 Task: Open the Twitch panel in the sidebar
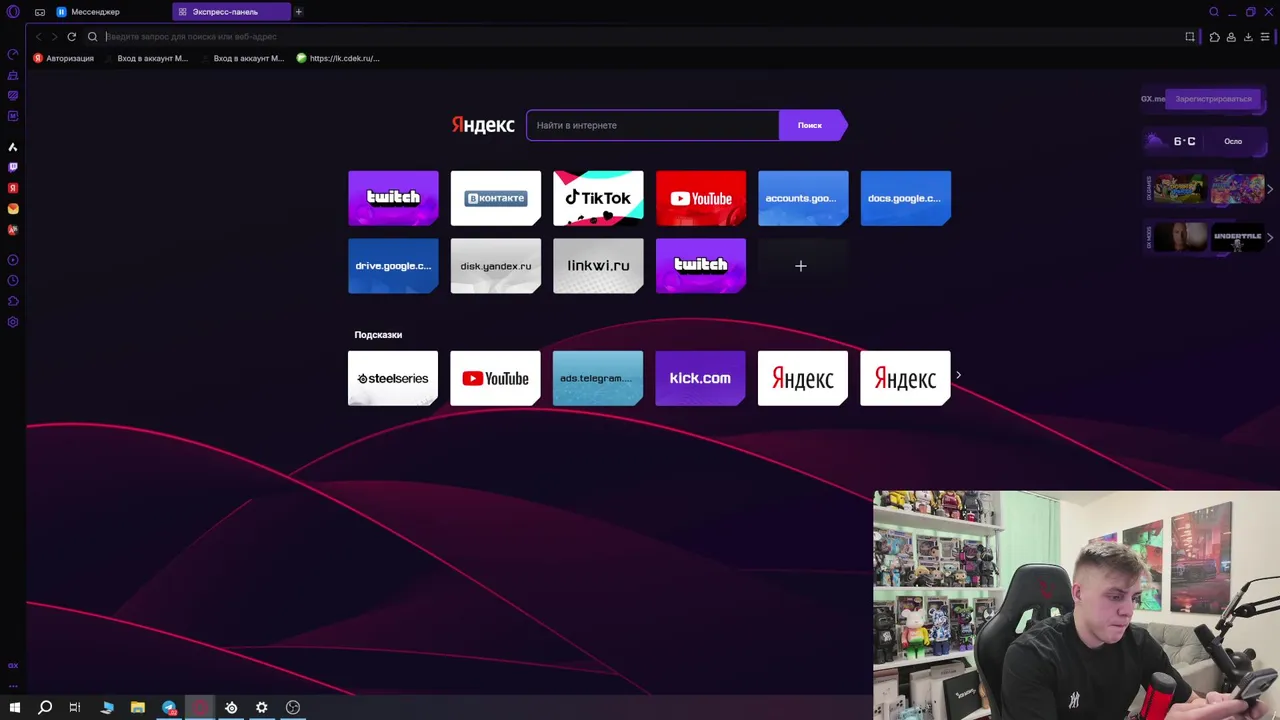pyautogui.click(x=13, y=167)
